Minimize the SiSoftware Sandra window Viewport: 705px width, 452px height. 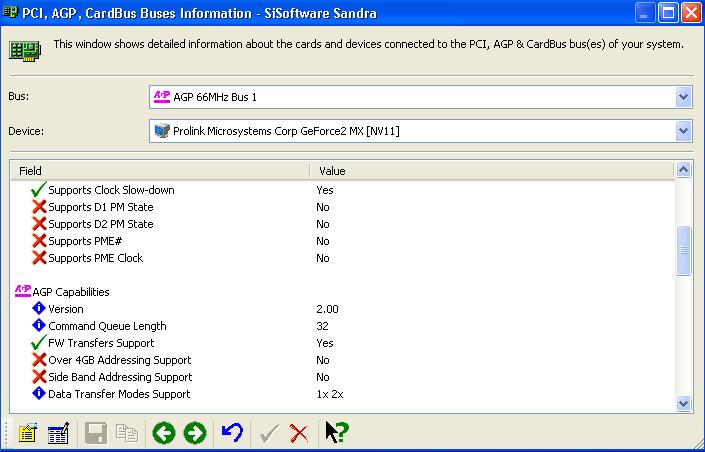(x=644, y=13)
